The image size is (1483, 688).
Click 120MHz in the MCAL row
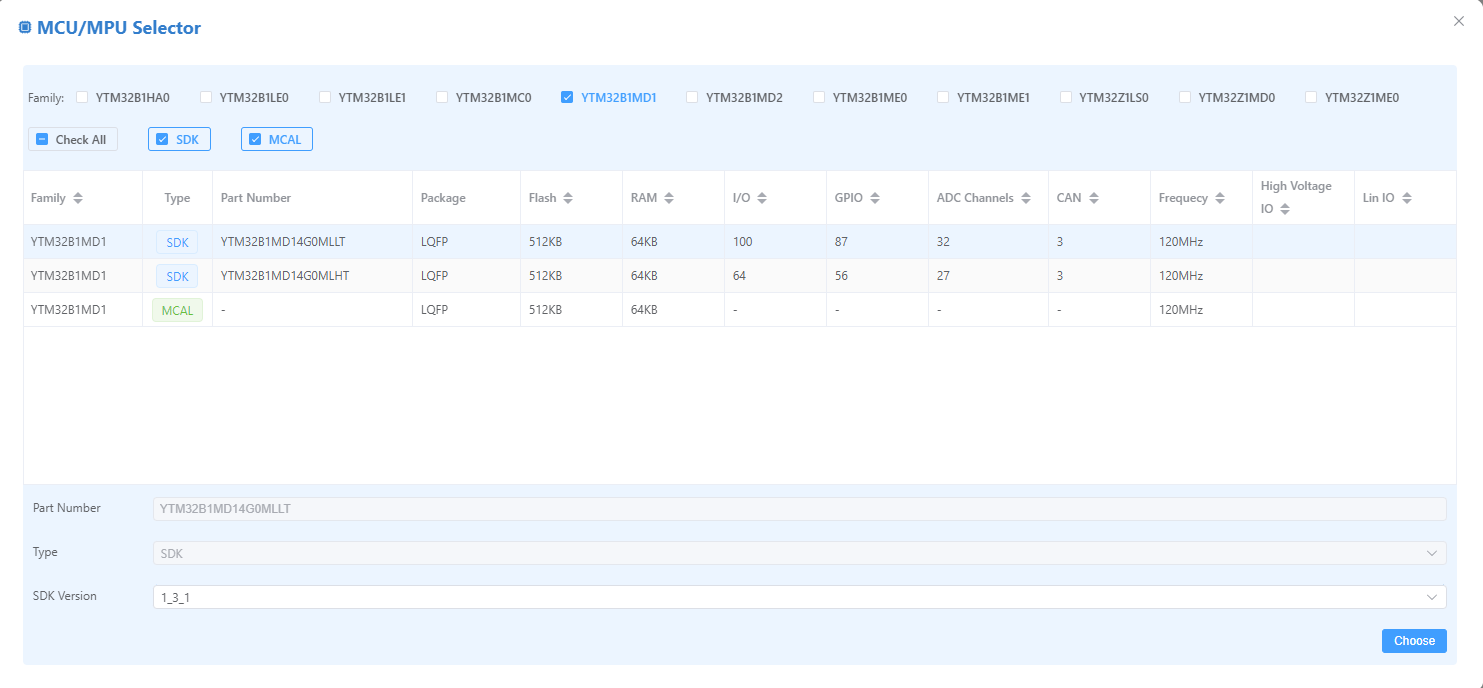click(x=1181, y=310)
